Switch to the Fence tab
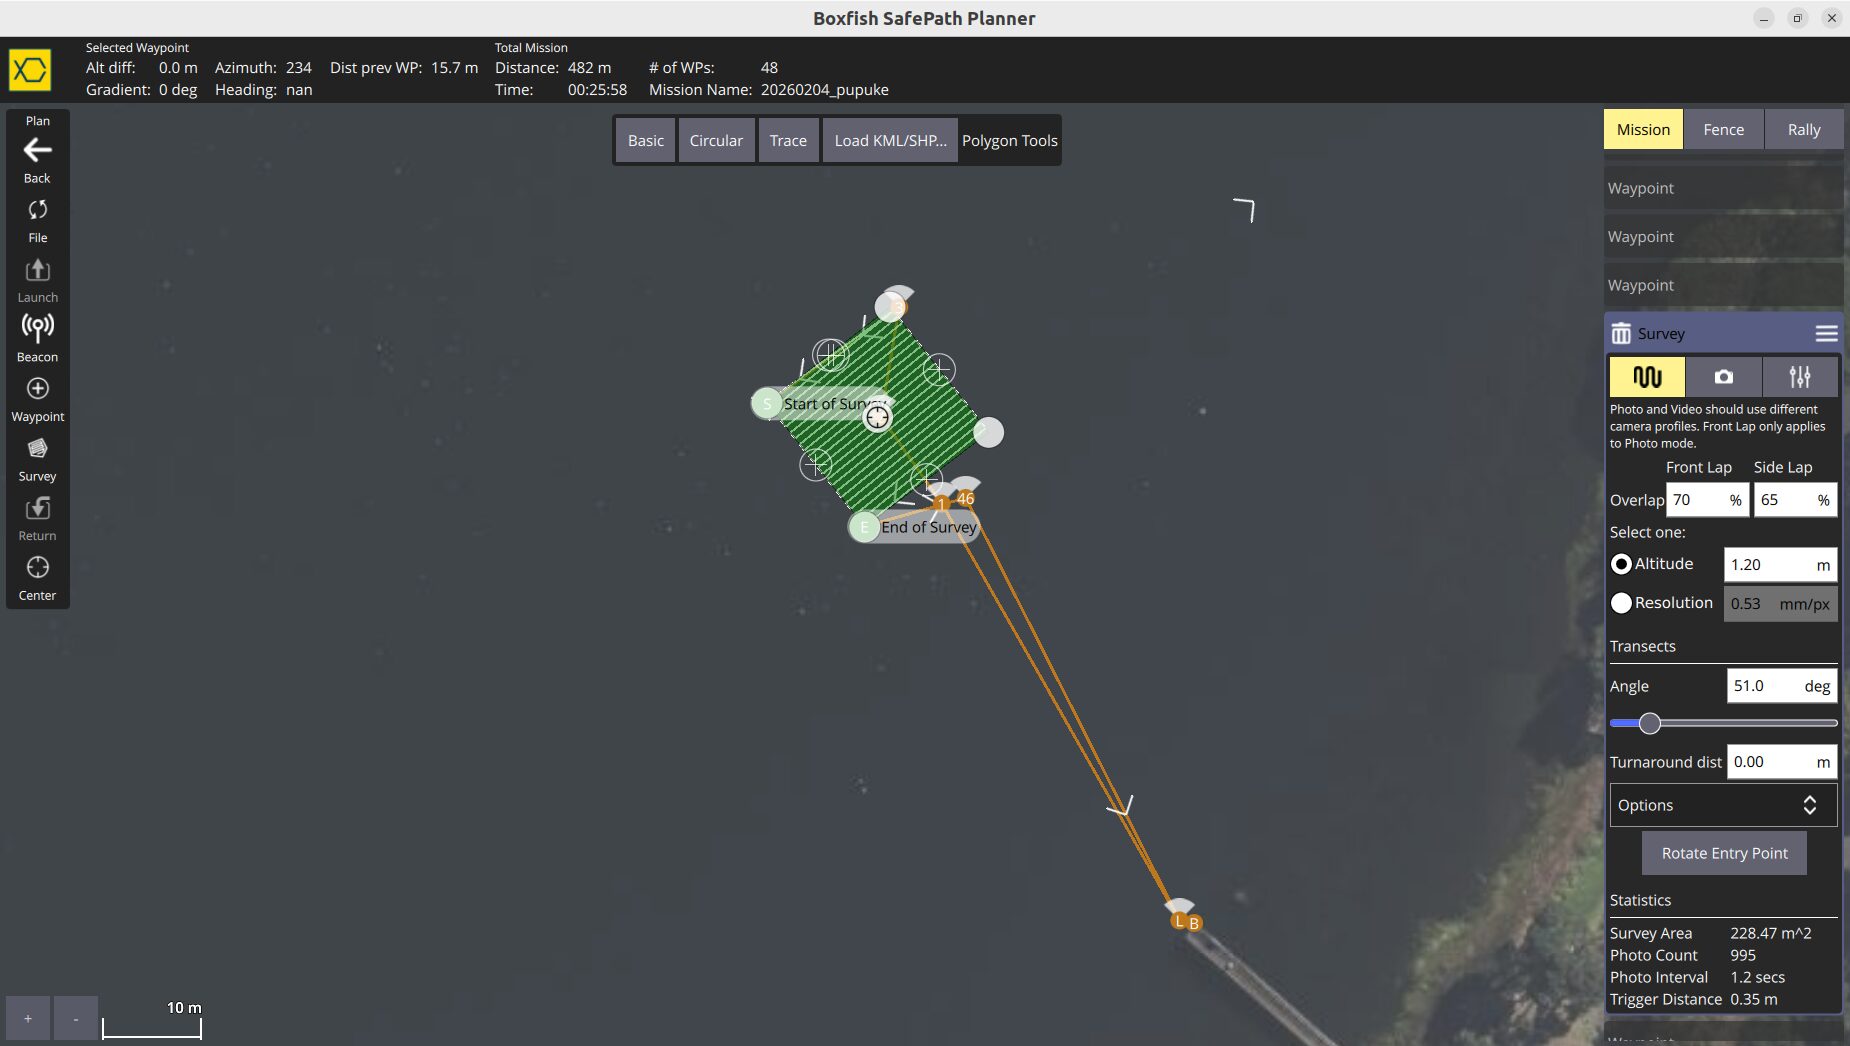This screenshot has height=1046, width=1850. 1723,129
